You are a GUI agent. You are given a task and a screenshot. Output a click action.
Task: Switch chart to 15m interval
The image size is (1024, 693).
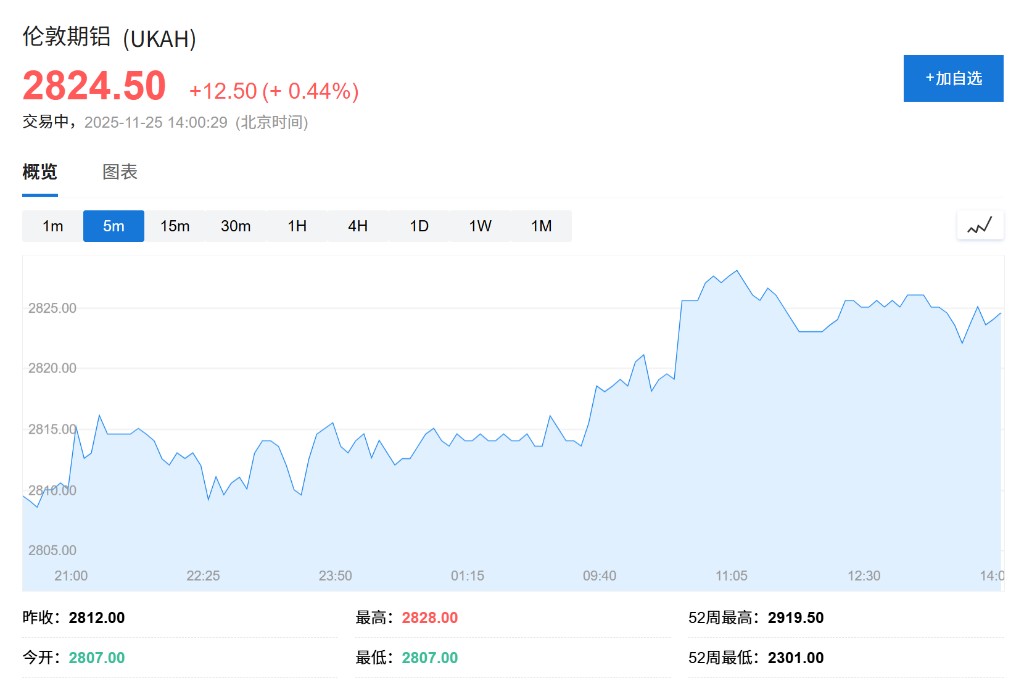pyautogui.click(x=175, y=226)
